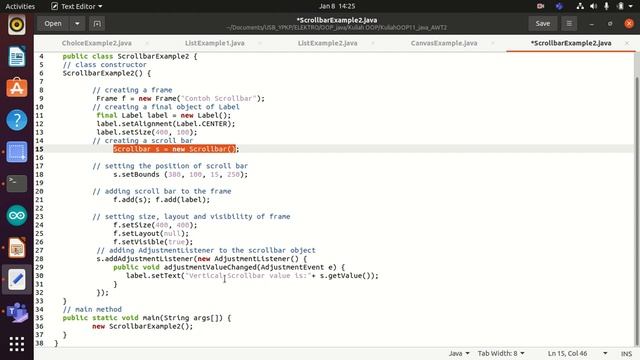Click the microphone indicator icon
The image size is (640, 360).
(607, 6)
